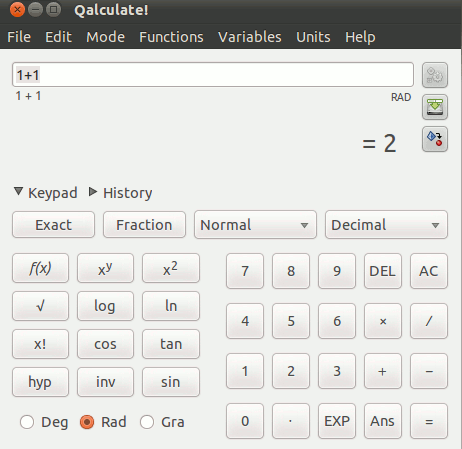Click the AC clear key

(x=429, y=271)
